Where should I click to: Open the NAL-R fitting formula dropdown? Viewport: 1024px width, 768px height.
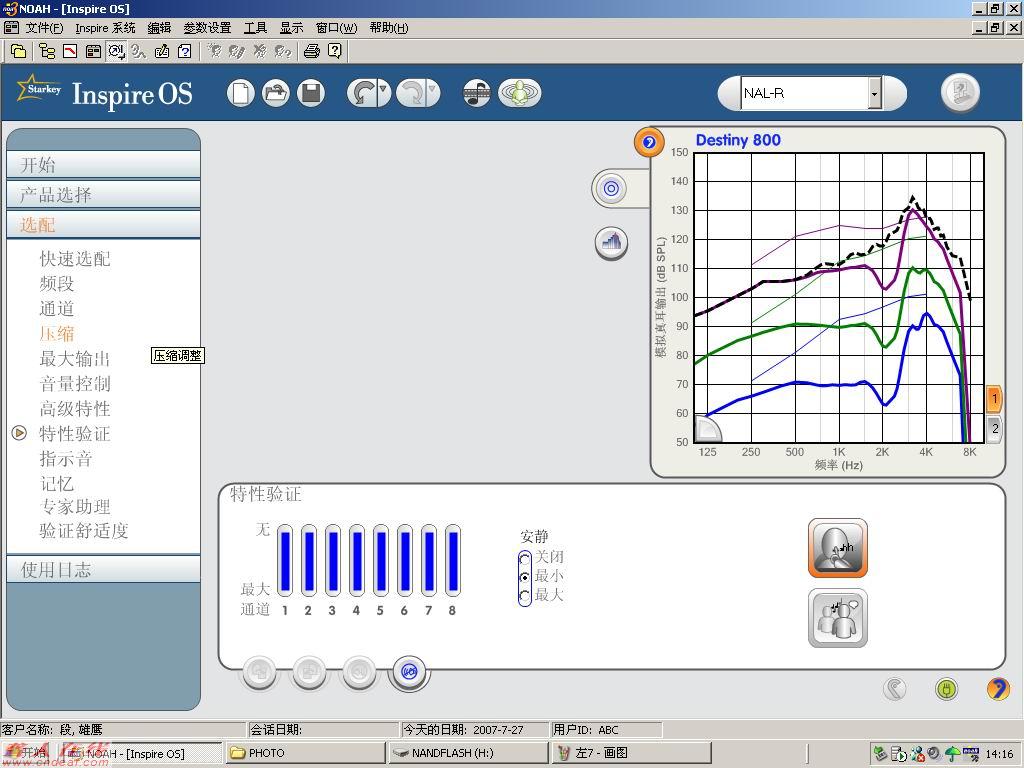[874, 94]
